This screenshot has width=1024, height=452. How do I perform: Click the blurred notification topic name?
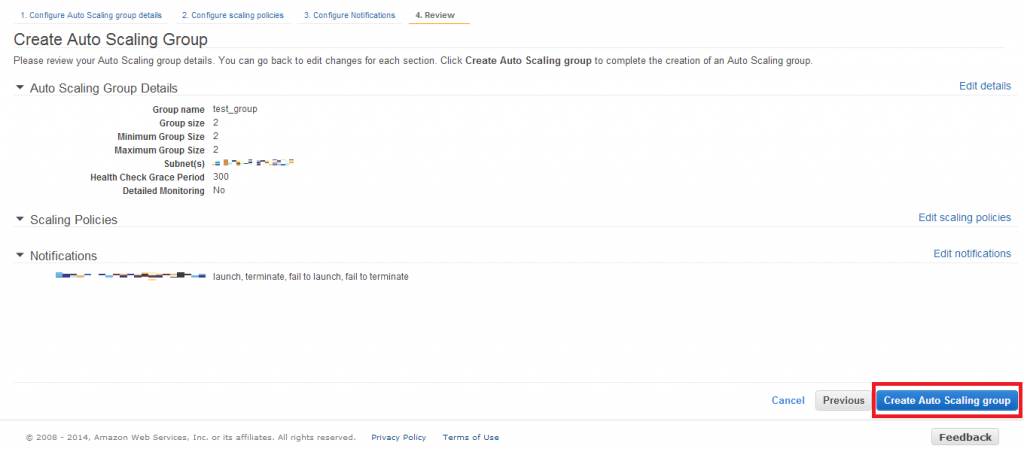tap(131, 276)
